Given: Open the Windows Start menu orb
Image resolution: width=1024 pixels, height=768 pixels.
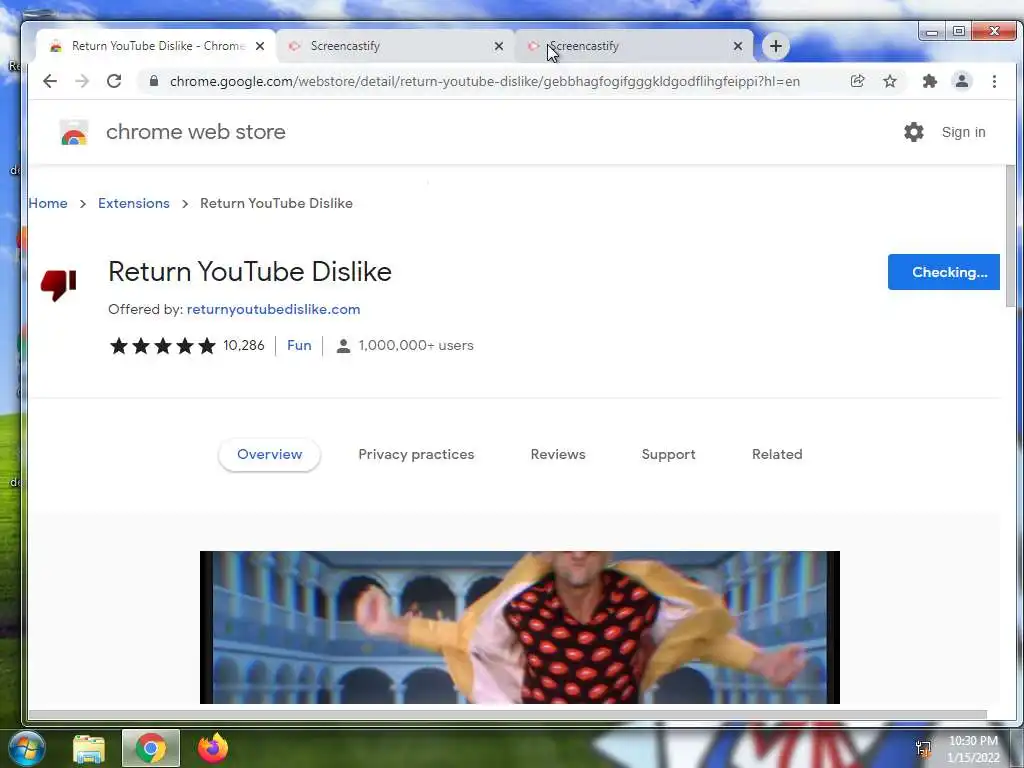Looking at the screenshot, I should click(x=27, y=749).
